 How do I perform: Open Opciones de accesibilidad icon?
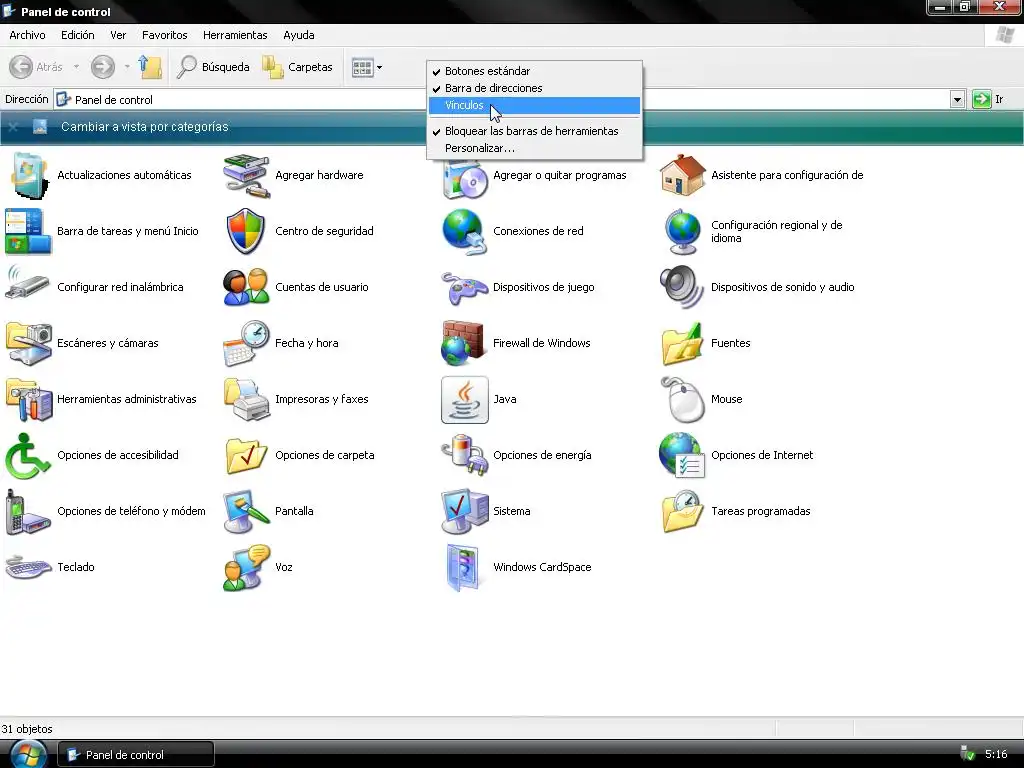(x=27, y=456)
